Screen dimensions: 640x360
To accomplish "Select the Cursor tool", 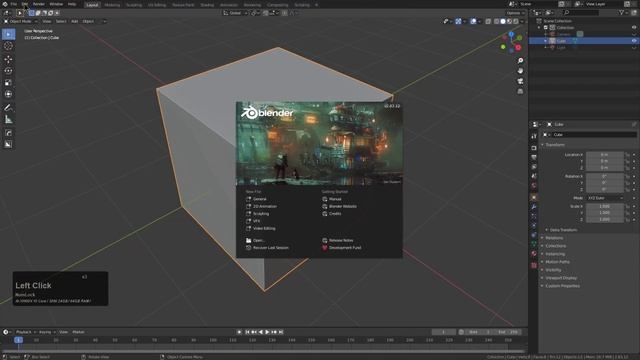I will pos(8,46).
